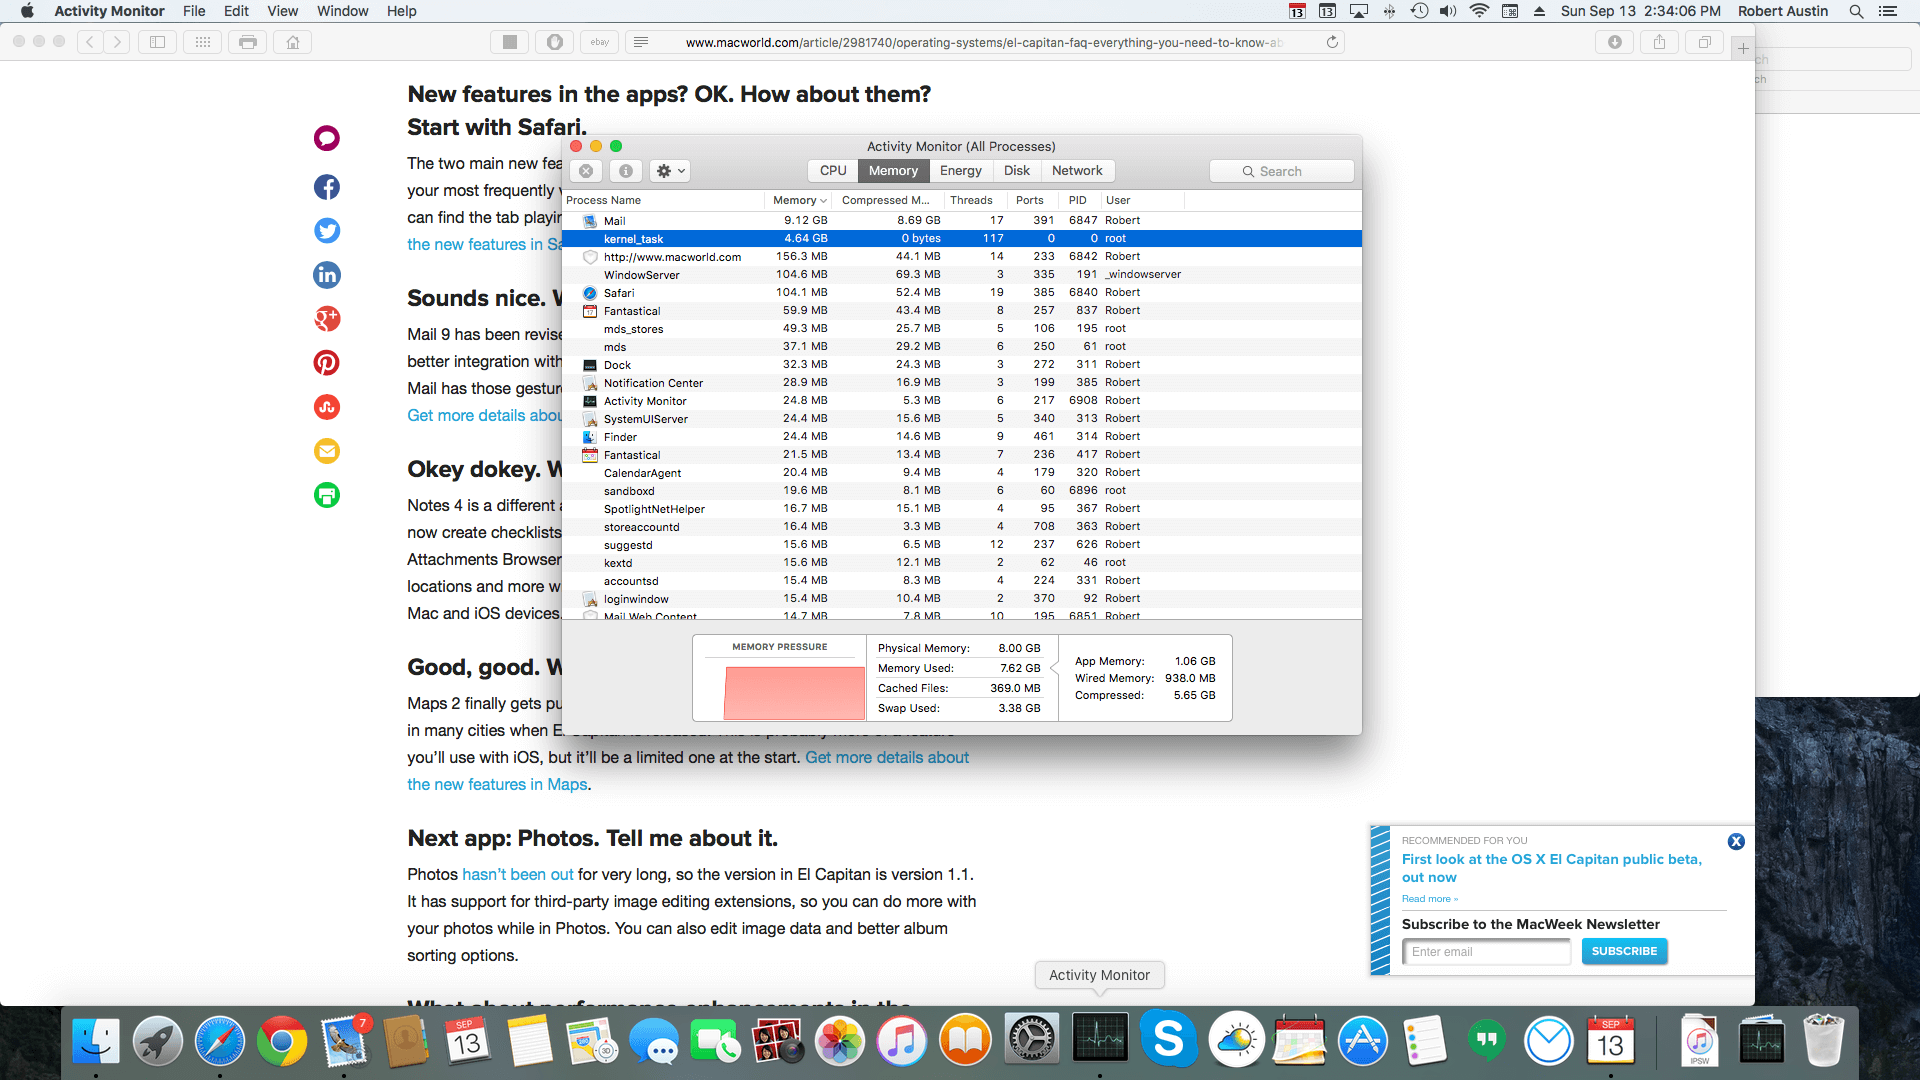This screenshot has height=1080, width=1920.
Task: Open the View menu in menu bar
Action: point(282,11)
